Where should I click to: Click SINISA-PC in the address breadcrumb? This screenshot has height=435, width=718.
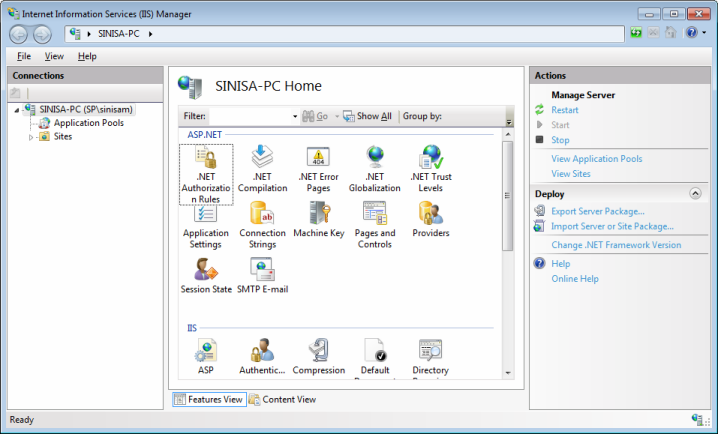[119, 34]
